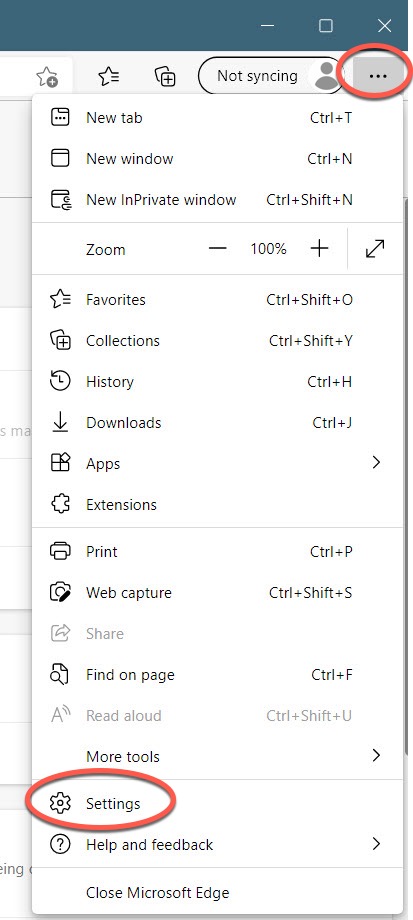
Task: Click the Collections icon in the toolbar
Action: (165, 76)
